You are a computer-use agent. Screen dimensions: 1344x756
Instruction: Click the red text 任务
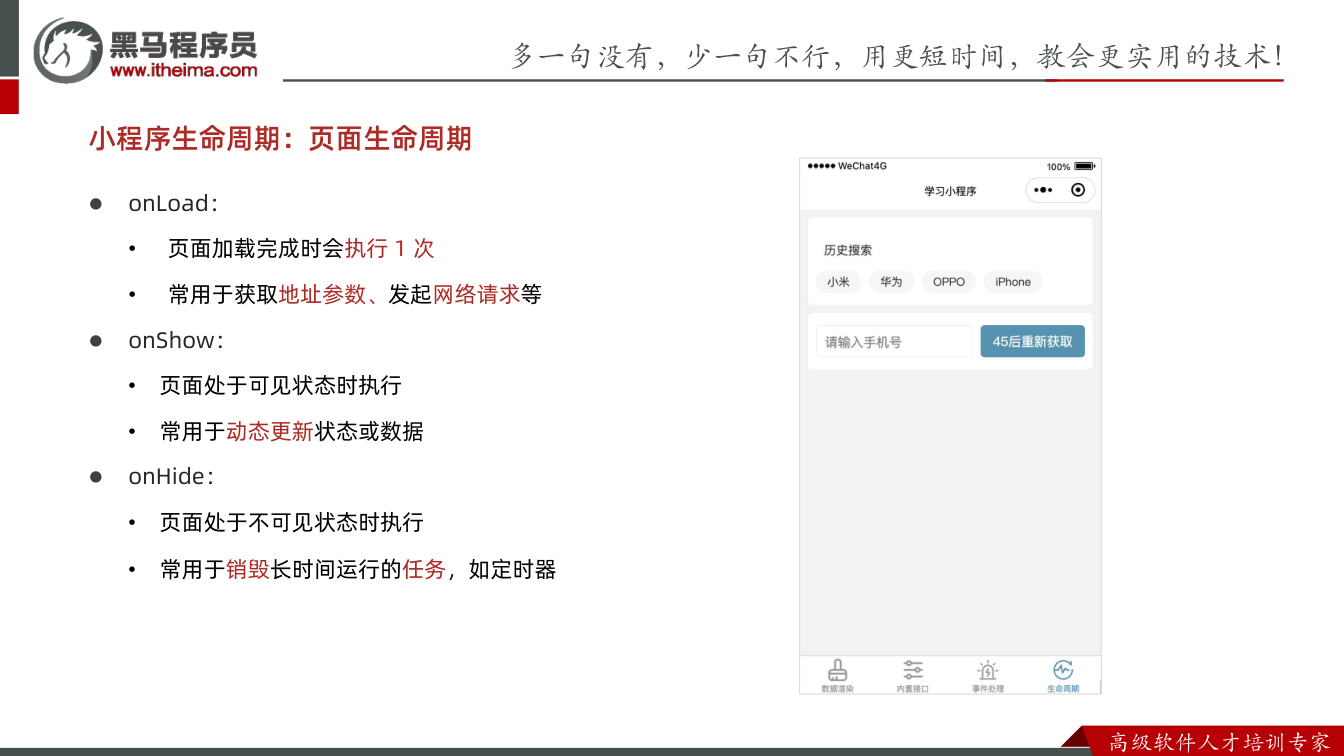[x=424, y=569]
